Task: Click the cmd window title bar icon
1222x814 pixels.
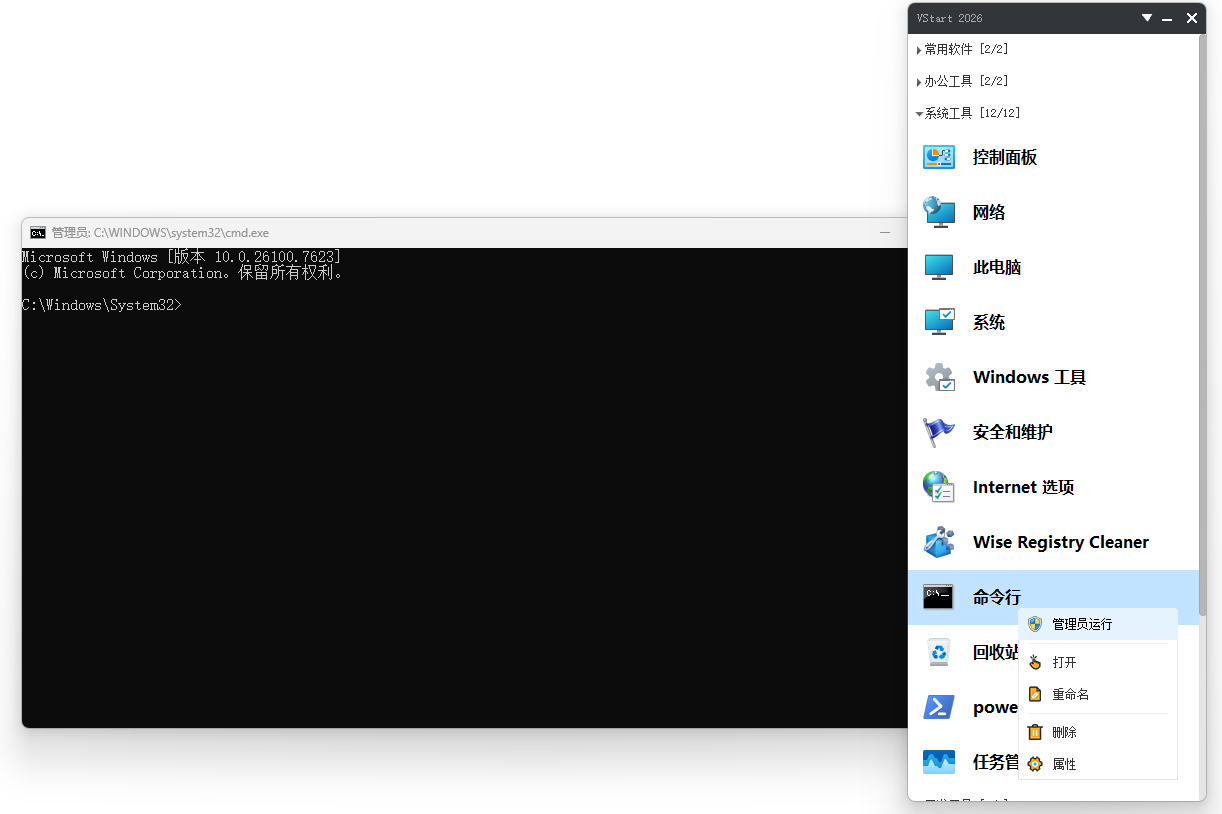Action: point(38,233)
